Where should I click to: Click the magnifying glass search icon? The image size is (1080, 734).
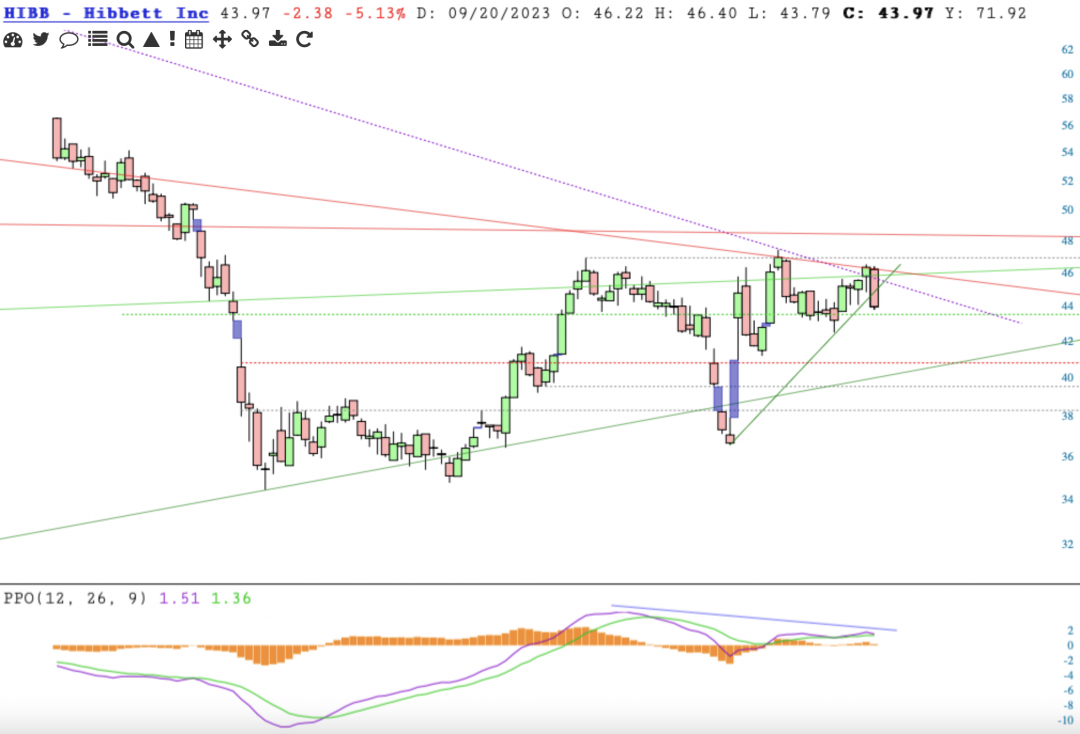tap(125, 40)
